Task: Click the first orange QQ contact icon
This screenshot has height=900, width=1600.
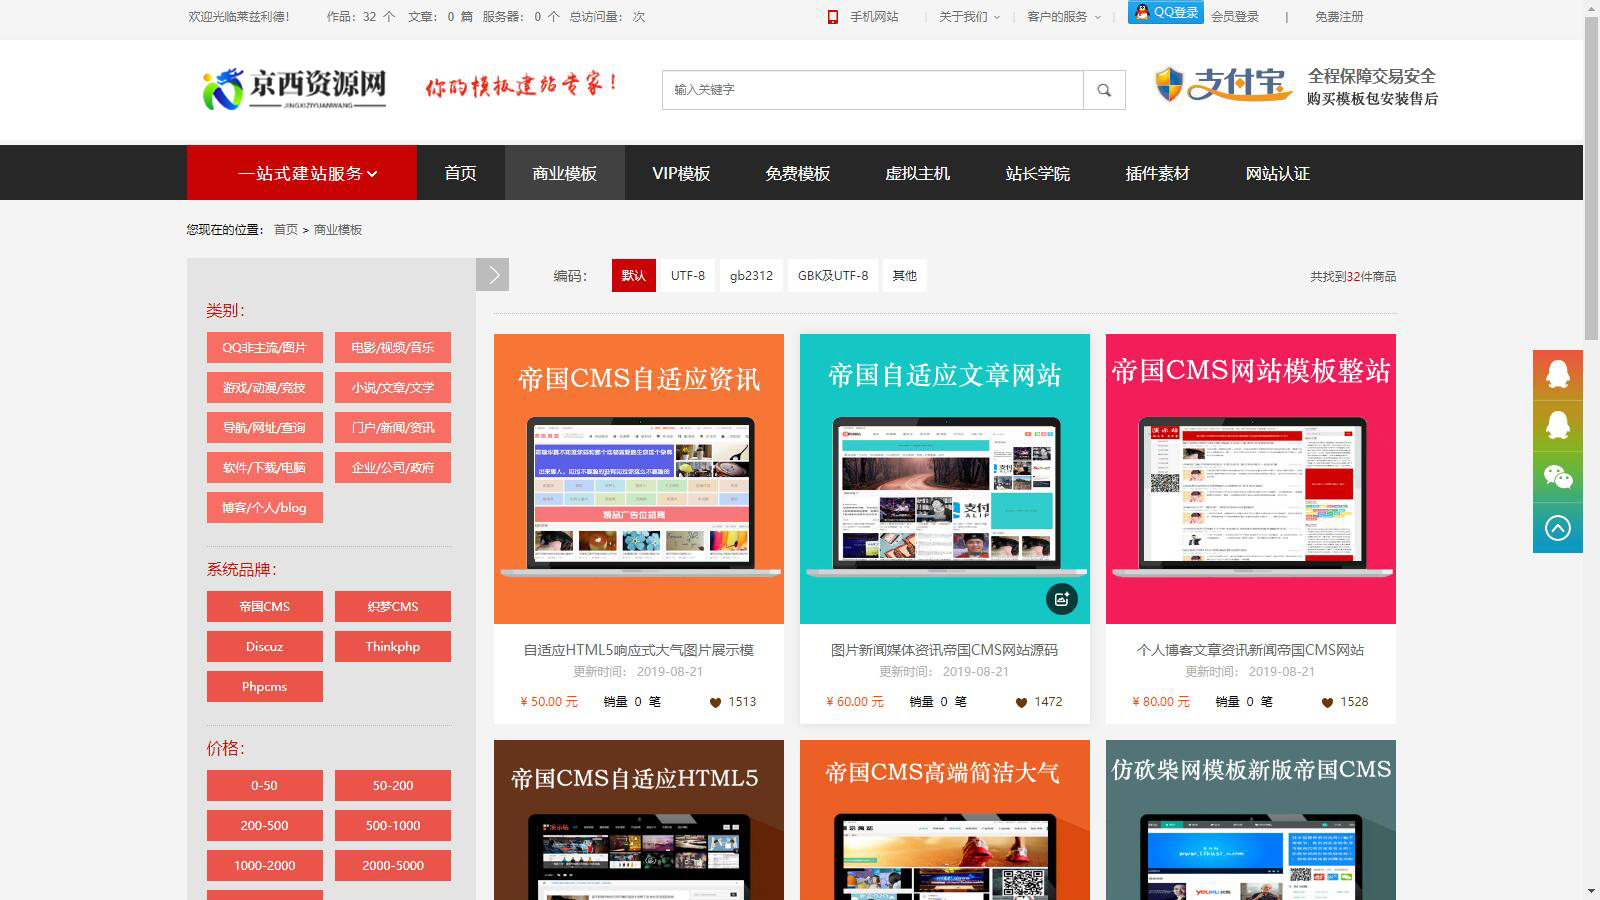Action: (1558, 375)
